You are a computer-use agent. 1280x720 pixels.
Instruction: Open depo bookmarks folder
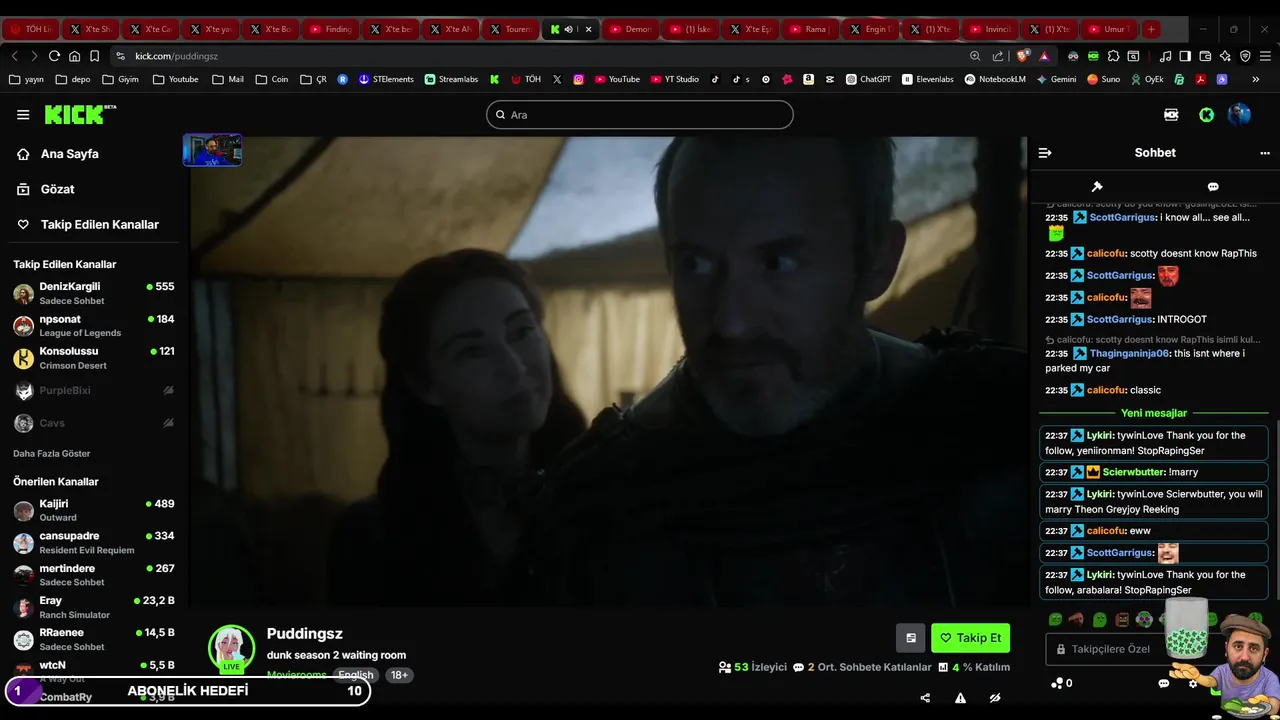pos(72,79)
